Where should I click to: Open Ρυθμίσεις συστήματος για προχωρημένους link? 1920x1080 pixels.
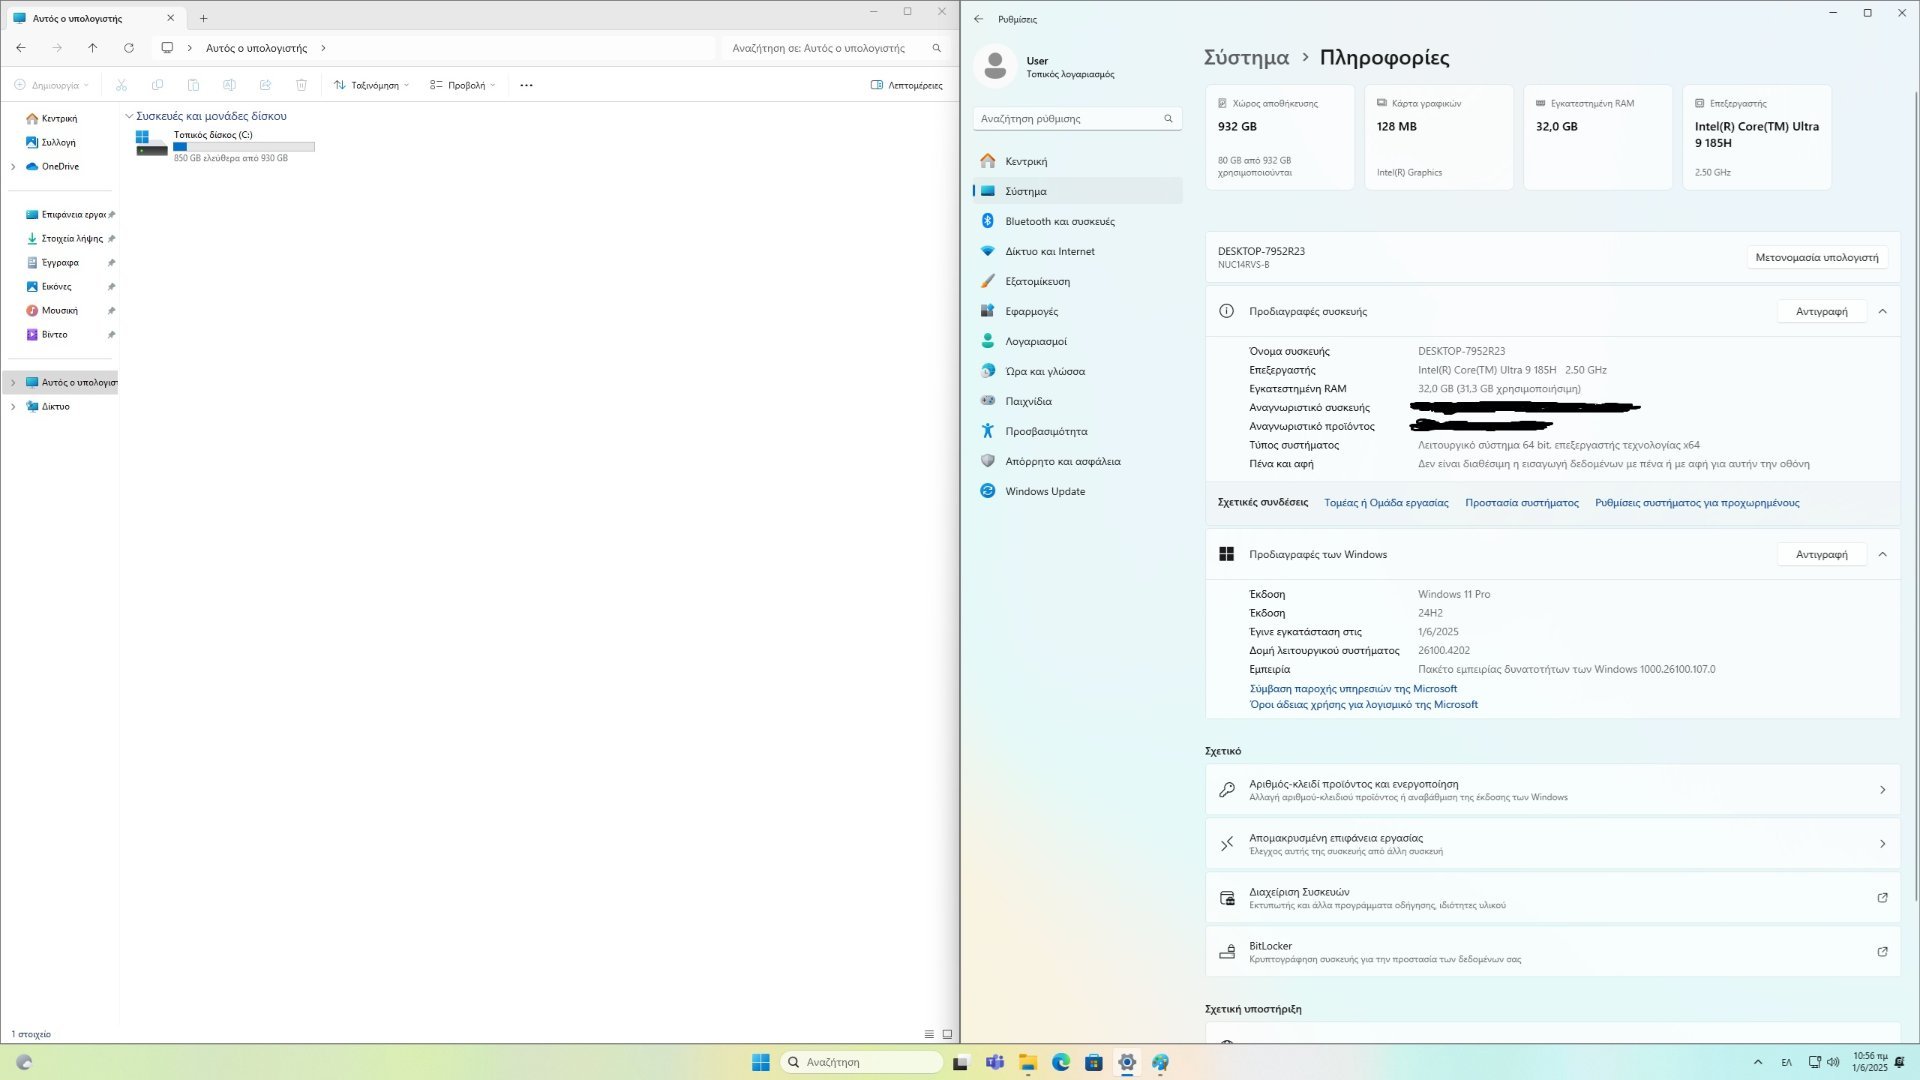point(1697,503)
